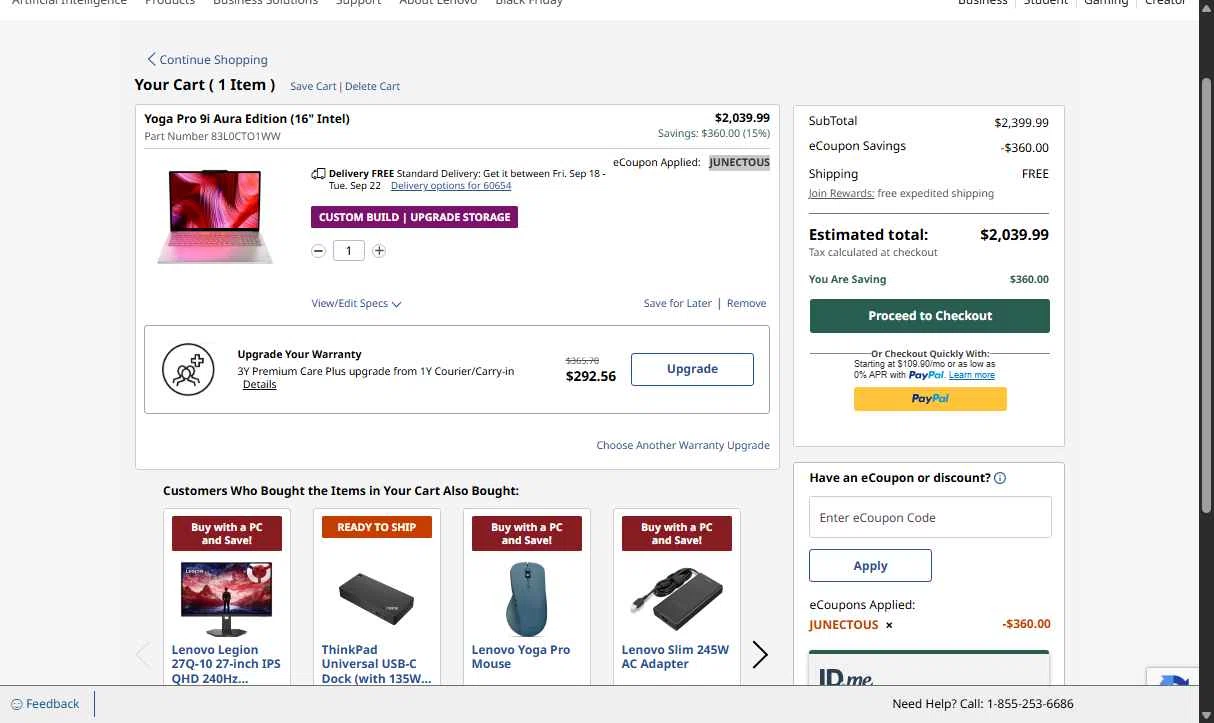Click the warranty Upgrade button
Viewport: 1214px width, 723px height.
[692, 369]
